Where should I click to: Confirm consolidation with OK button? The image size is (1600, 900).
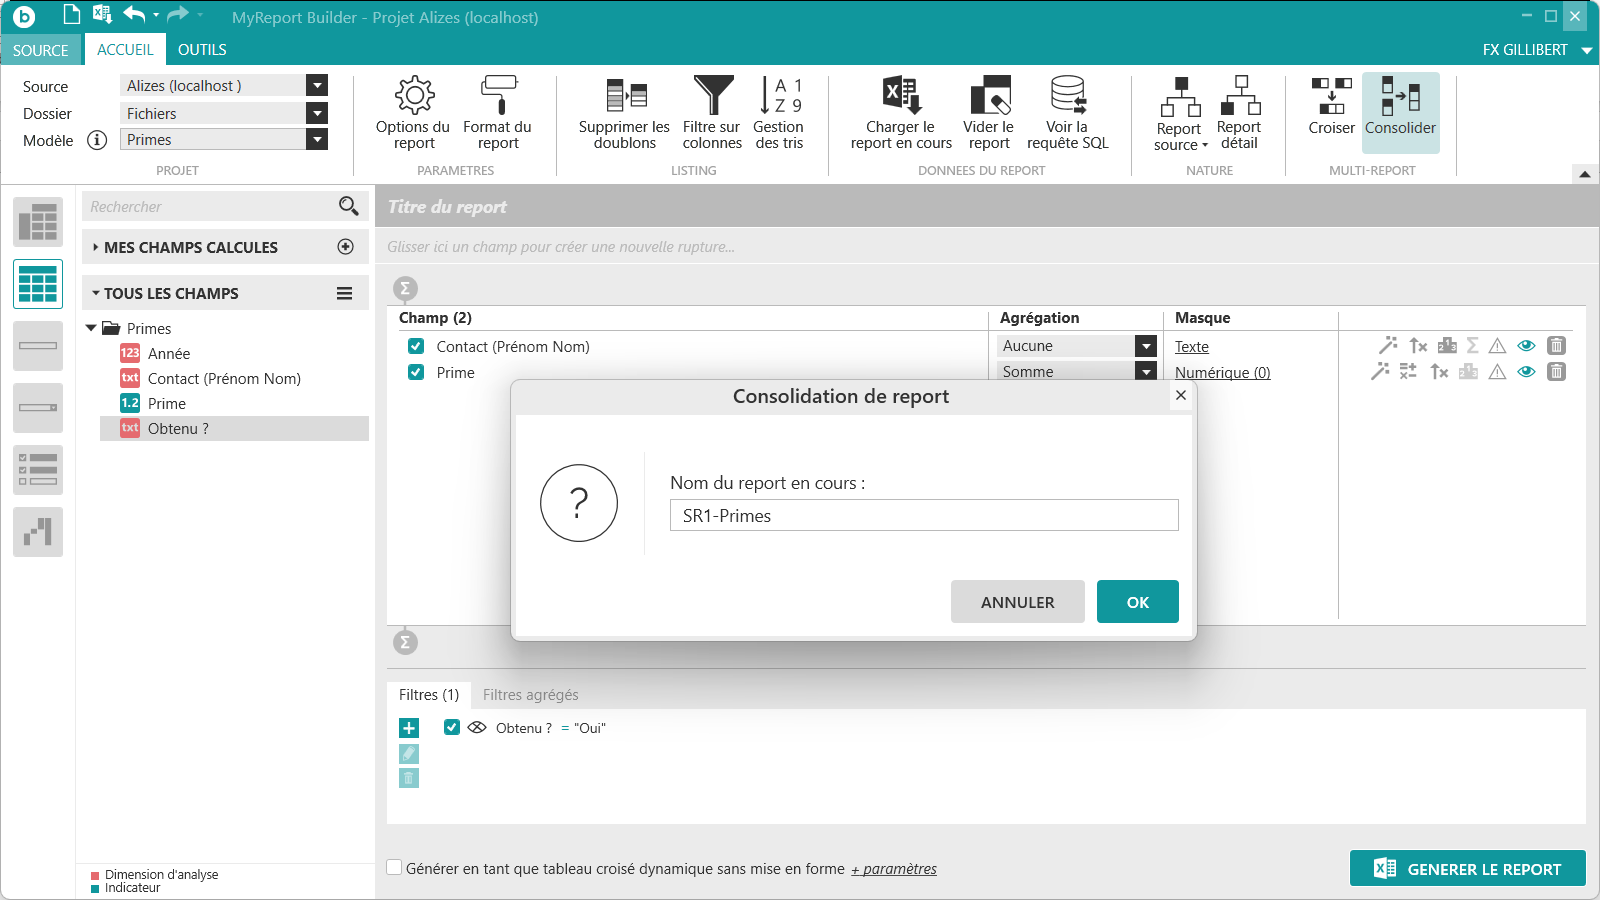(x=1137, y=602)
